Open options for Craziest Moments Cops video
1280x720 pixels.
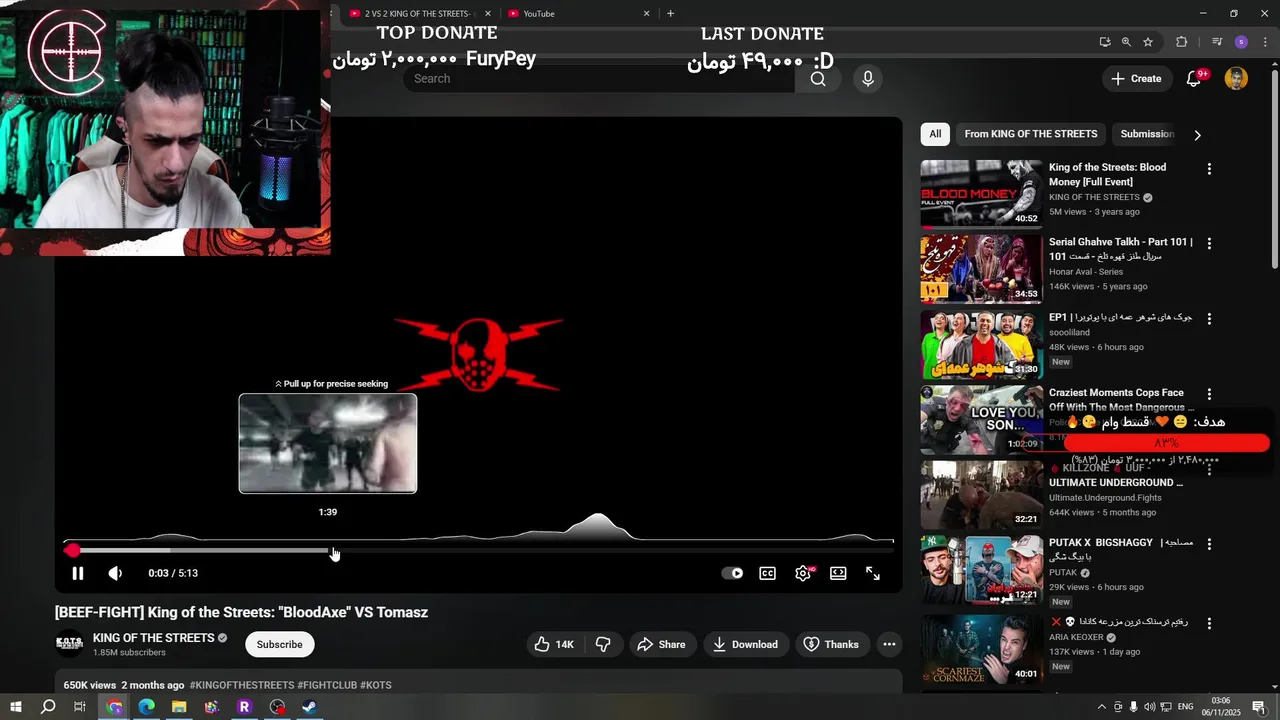pos(1209,394)
